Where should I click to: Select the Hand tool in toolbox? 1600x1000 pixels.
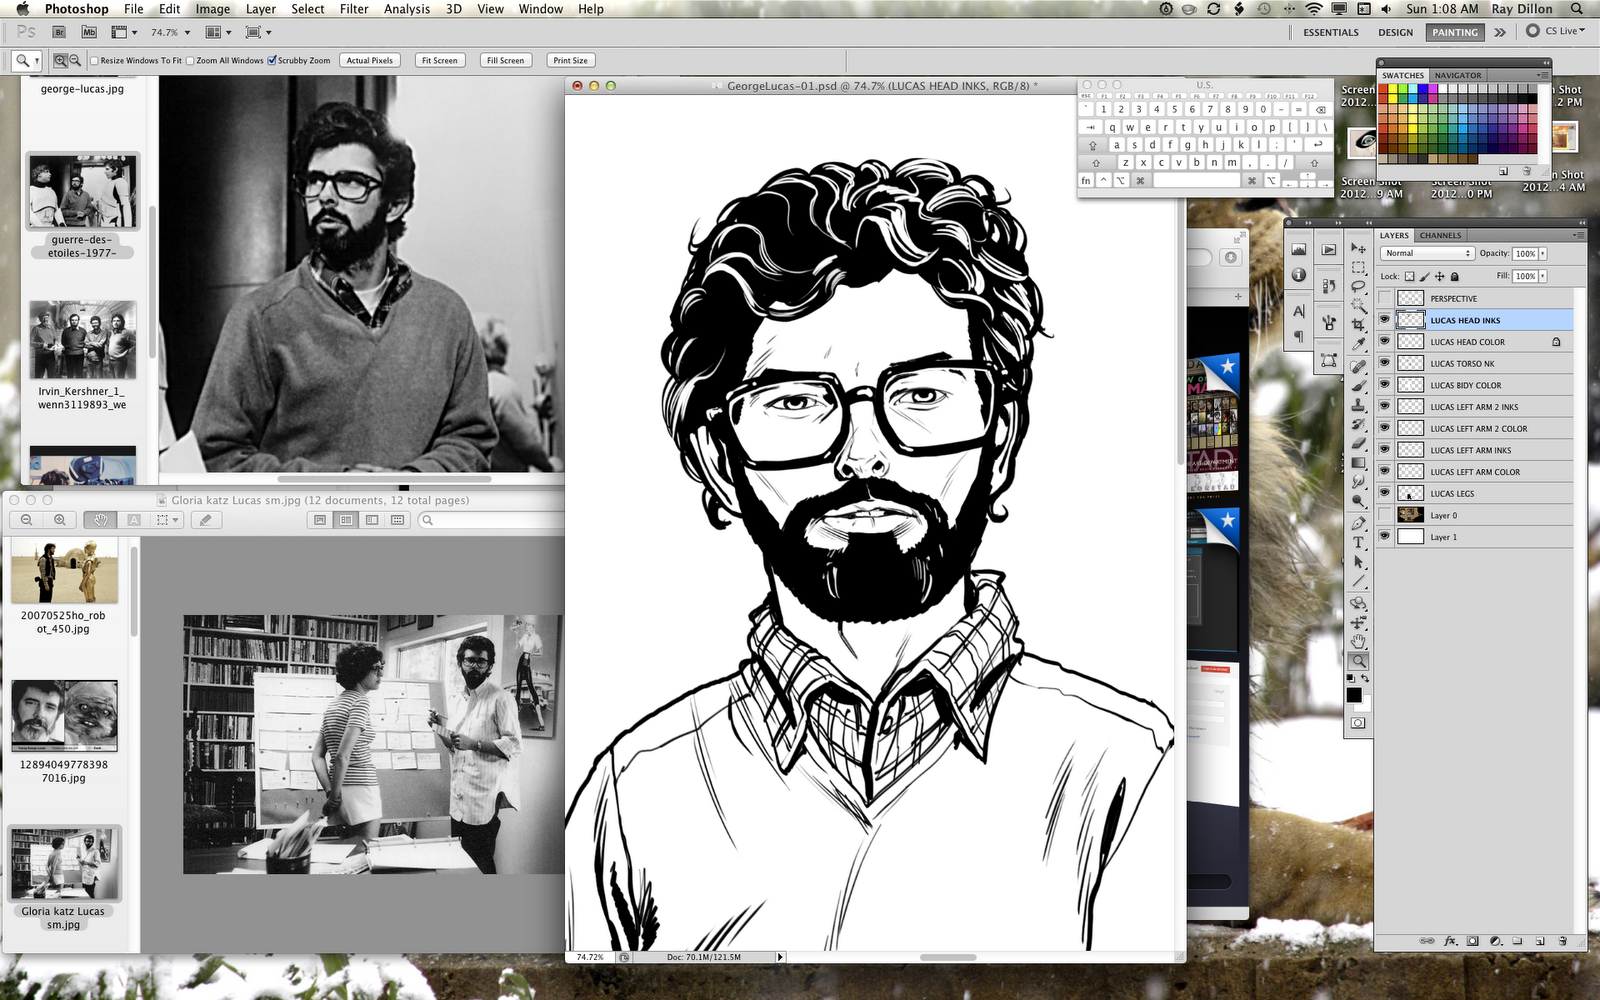1358,642
